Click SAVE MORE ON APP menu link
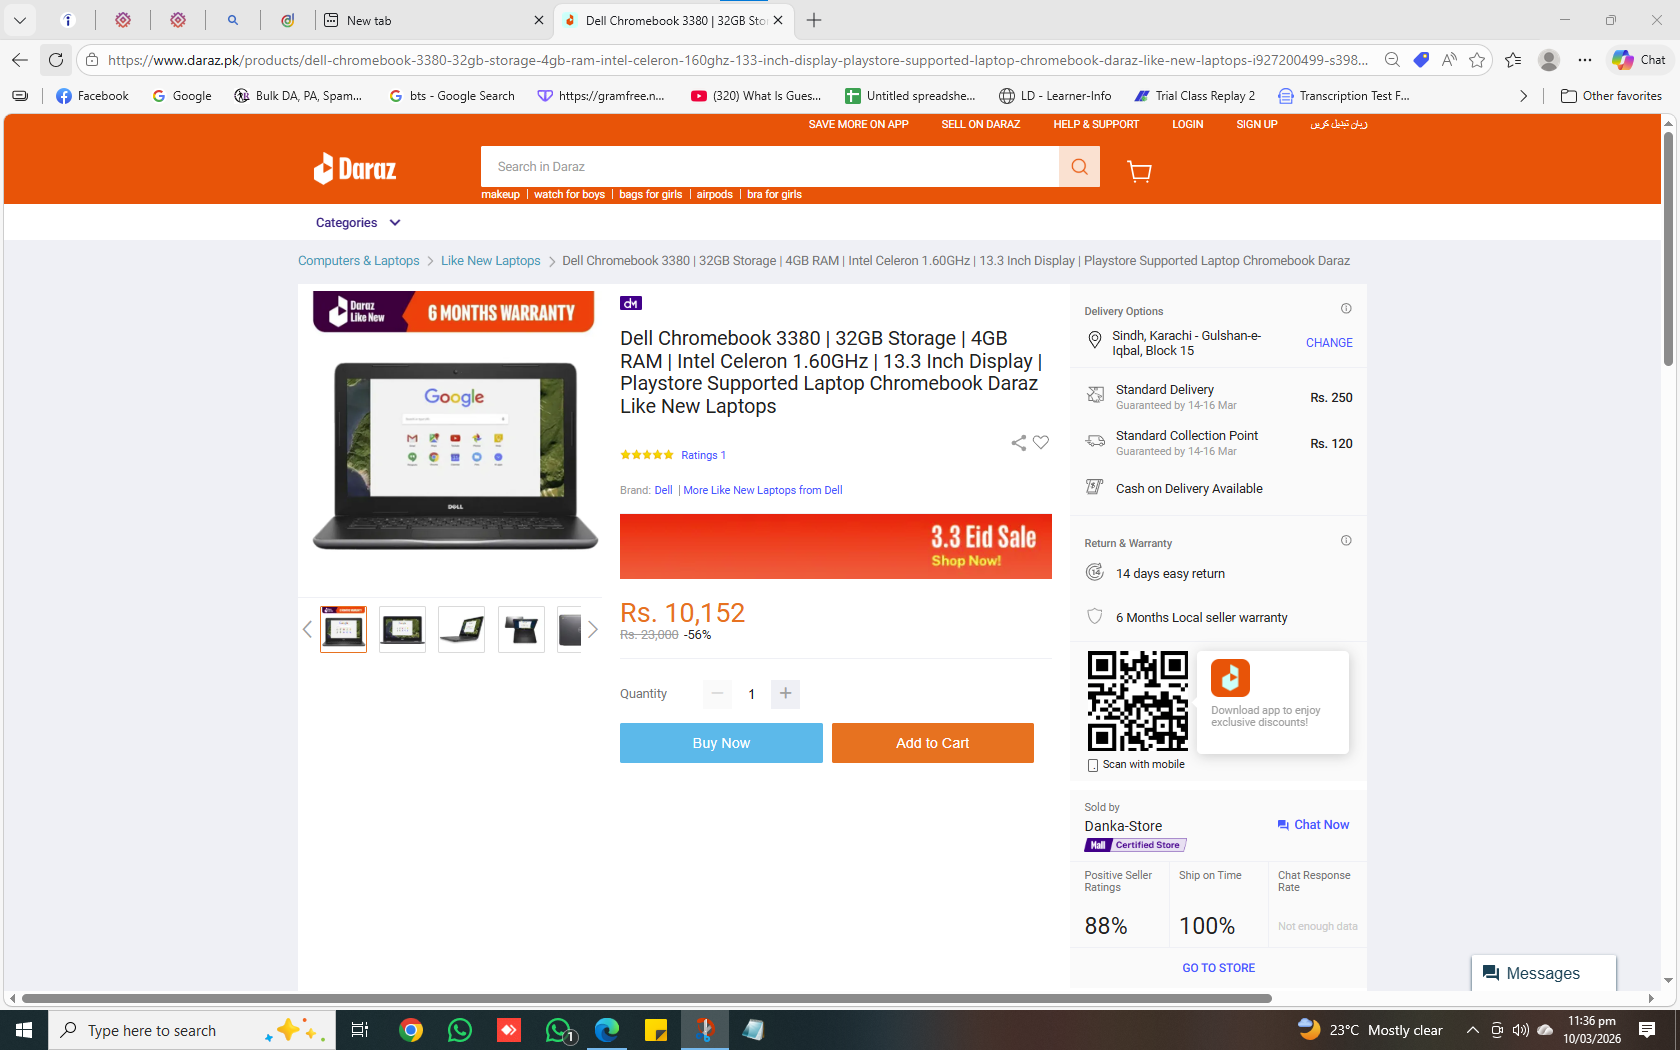 tap(858, 124)
